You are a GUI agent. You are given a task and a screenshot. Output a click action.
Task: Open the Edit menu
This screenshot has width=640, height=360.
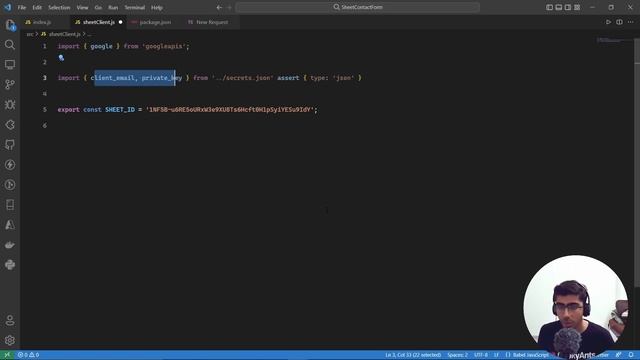pos(37,7)
